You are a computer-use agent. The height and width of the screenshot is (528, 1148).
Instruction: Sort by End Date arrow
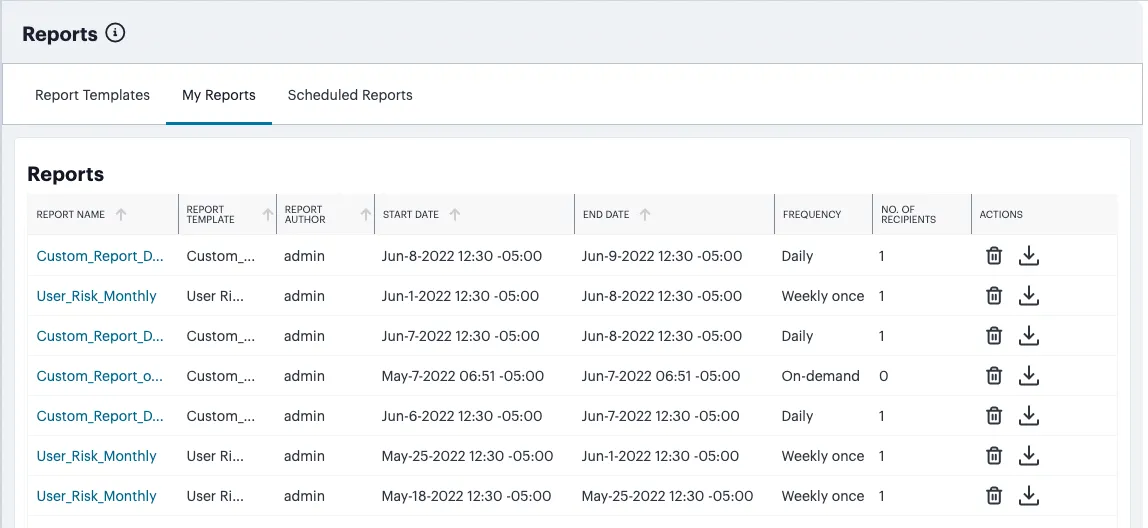645,215
